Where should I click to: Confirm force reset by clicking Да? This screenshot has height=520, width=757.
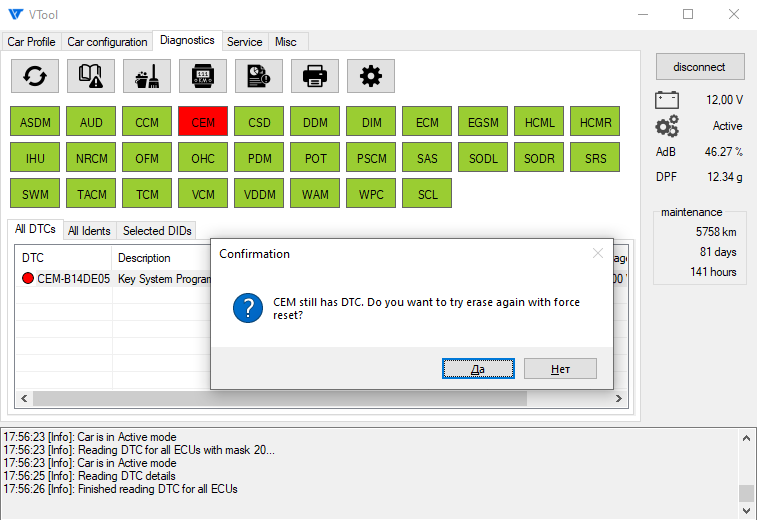pos(478,369)
